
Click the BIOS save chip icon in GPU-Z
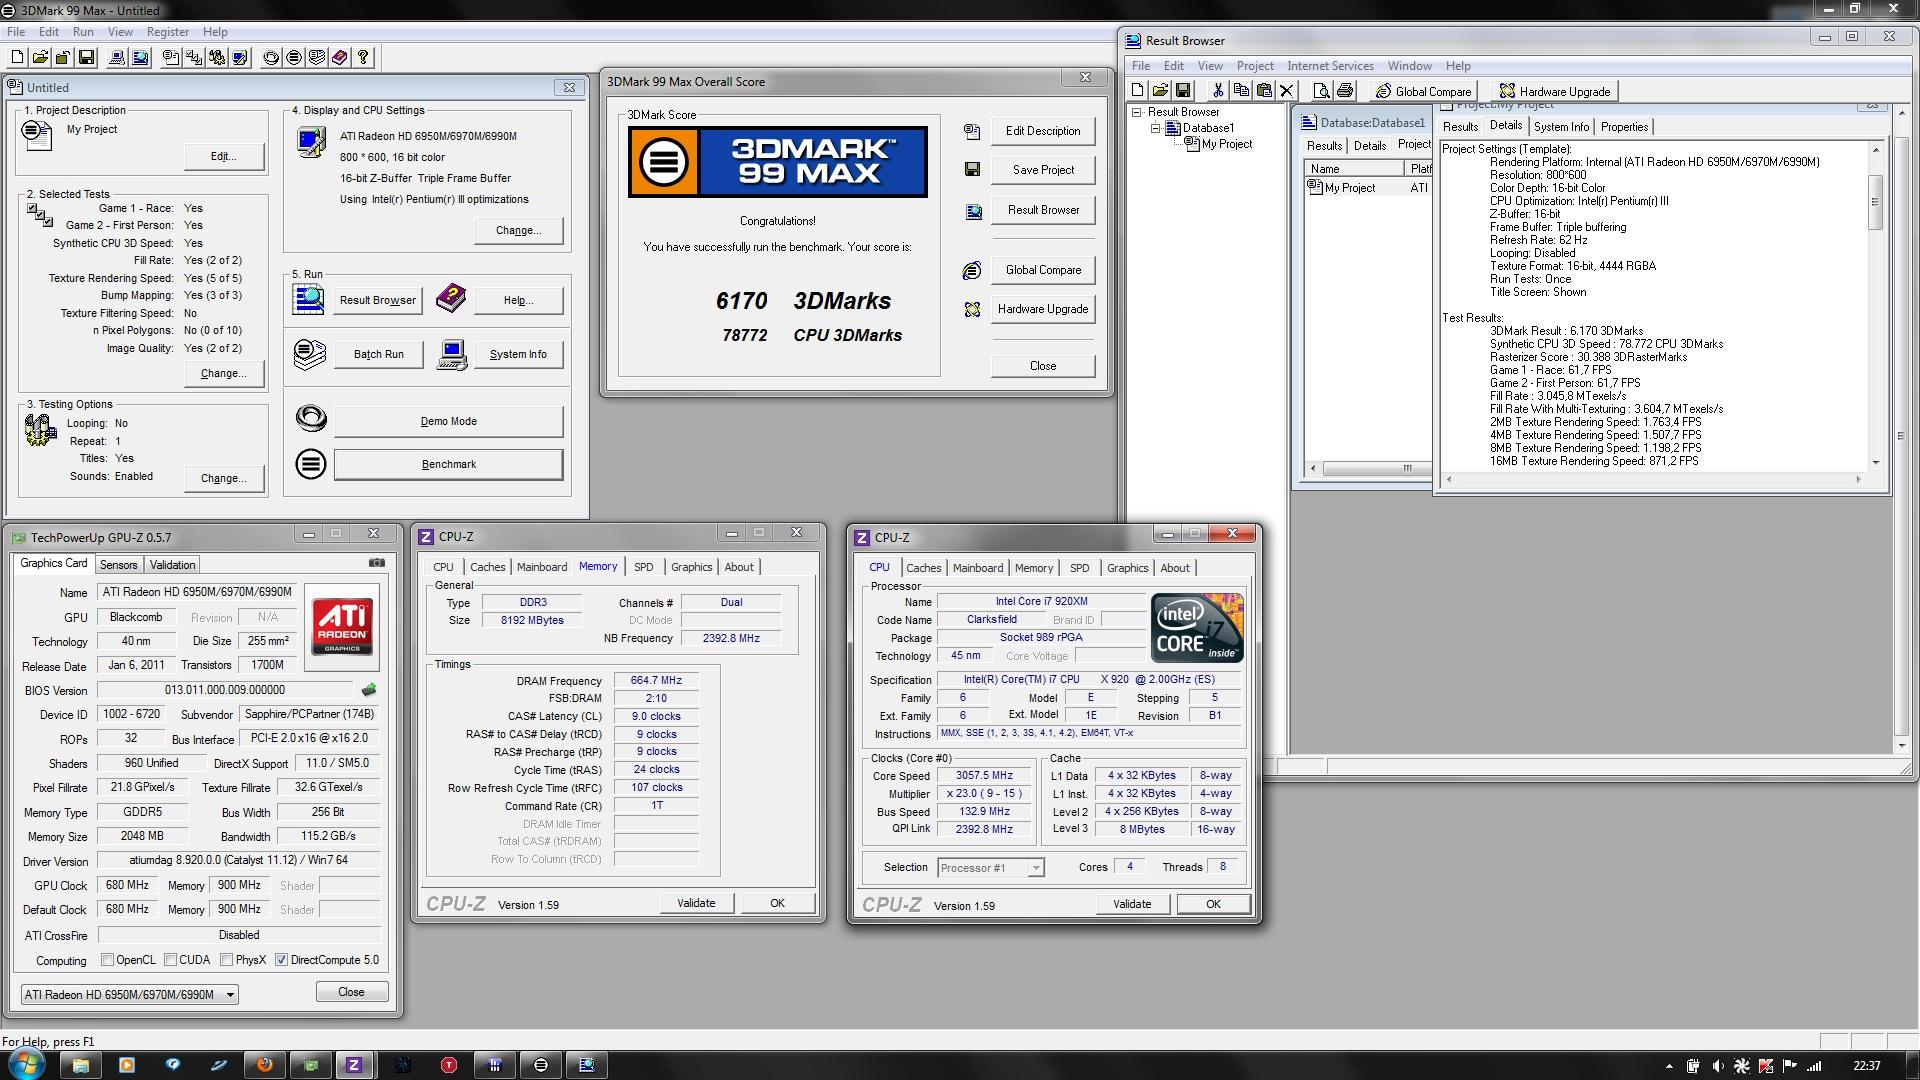coord(369,690)
